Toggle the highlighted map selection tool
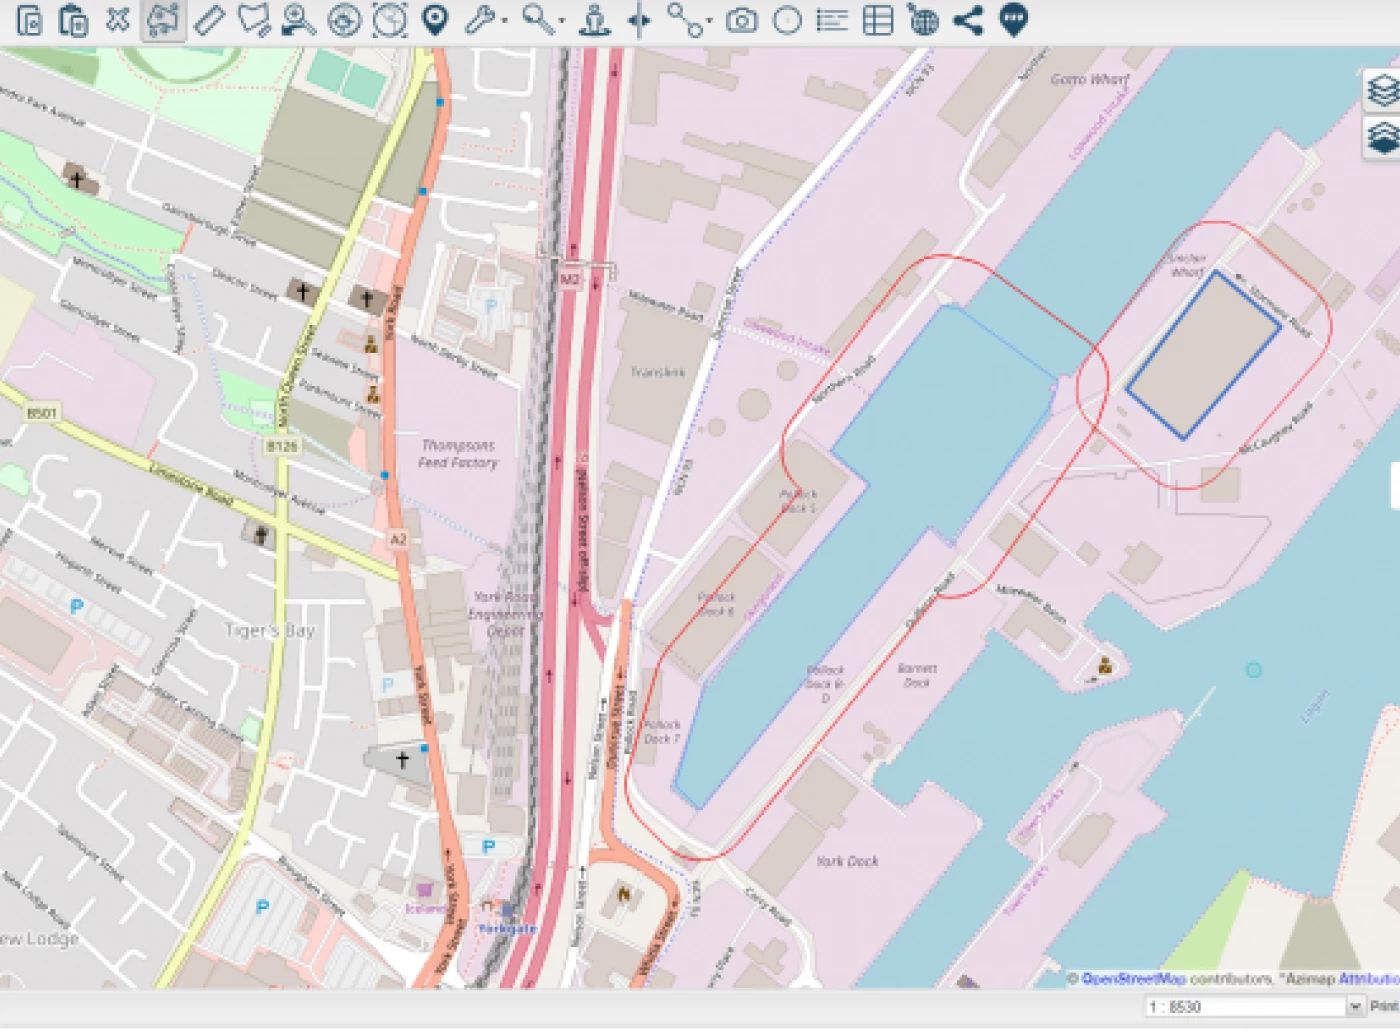The width and height of the screenshot is (1400, 1036). click(163, 20)
